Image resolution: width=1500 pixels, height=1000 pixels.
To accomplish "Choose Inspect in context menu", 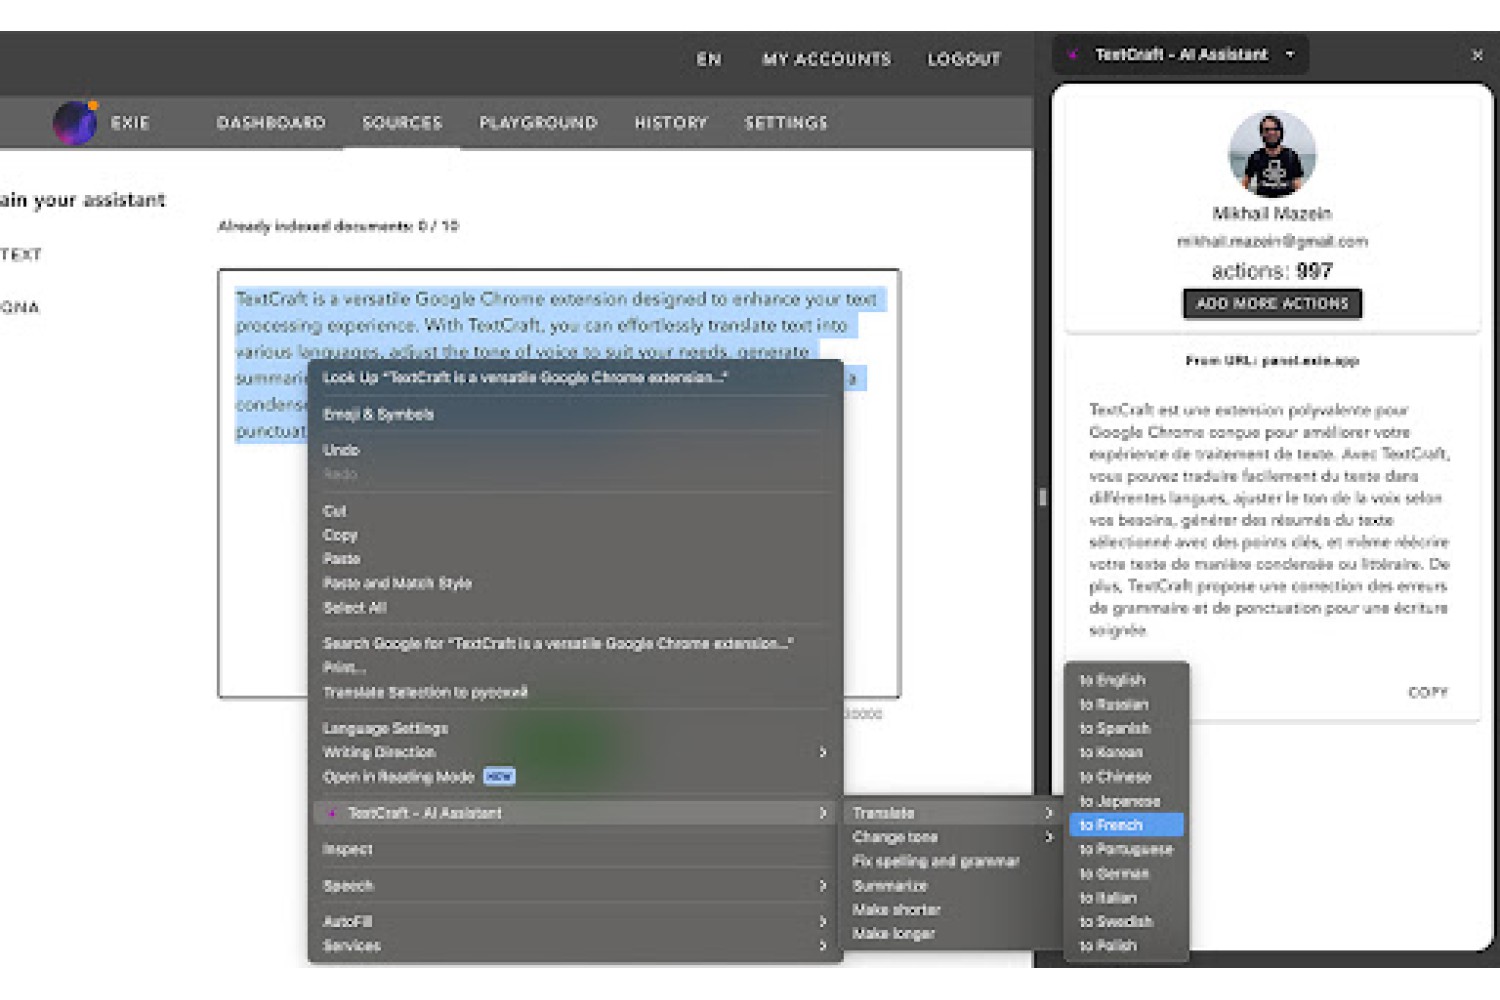I will [x=576, y=849].
